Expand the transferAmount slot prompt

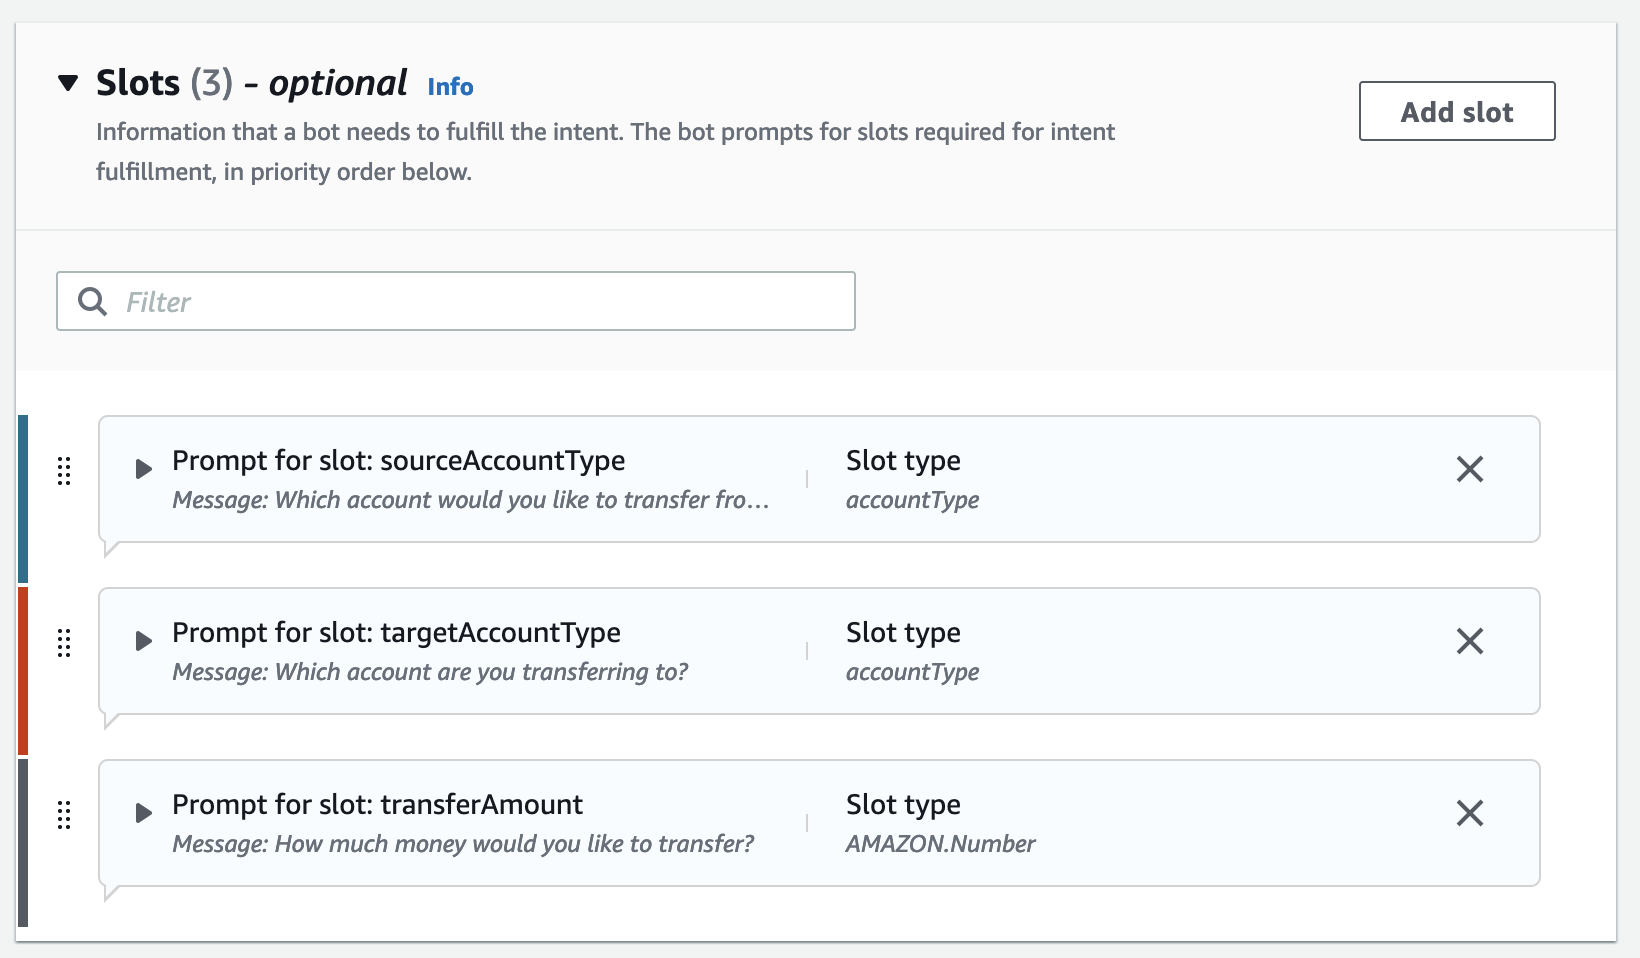tap(144, 813)
